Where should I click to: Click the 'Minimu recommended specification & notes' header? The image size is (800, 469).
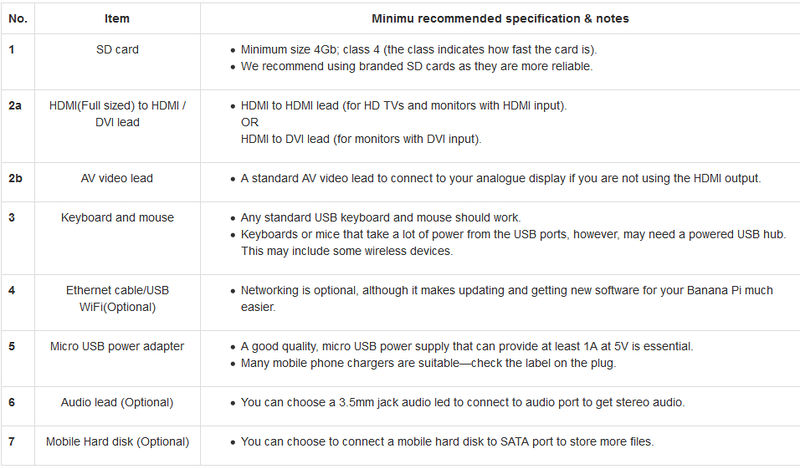[500, 19]
